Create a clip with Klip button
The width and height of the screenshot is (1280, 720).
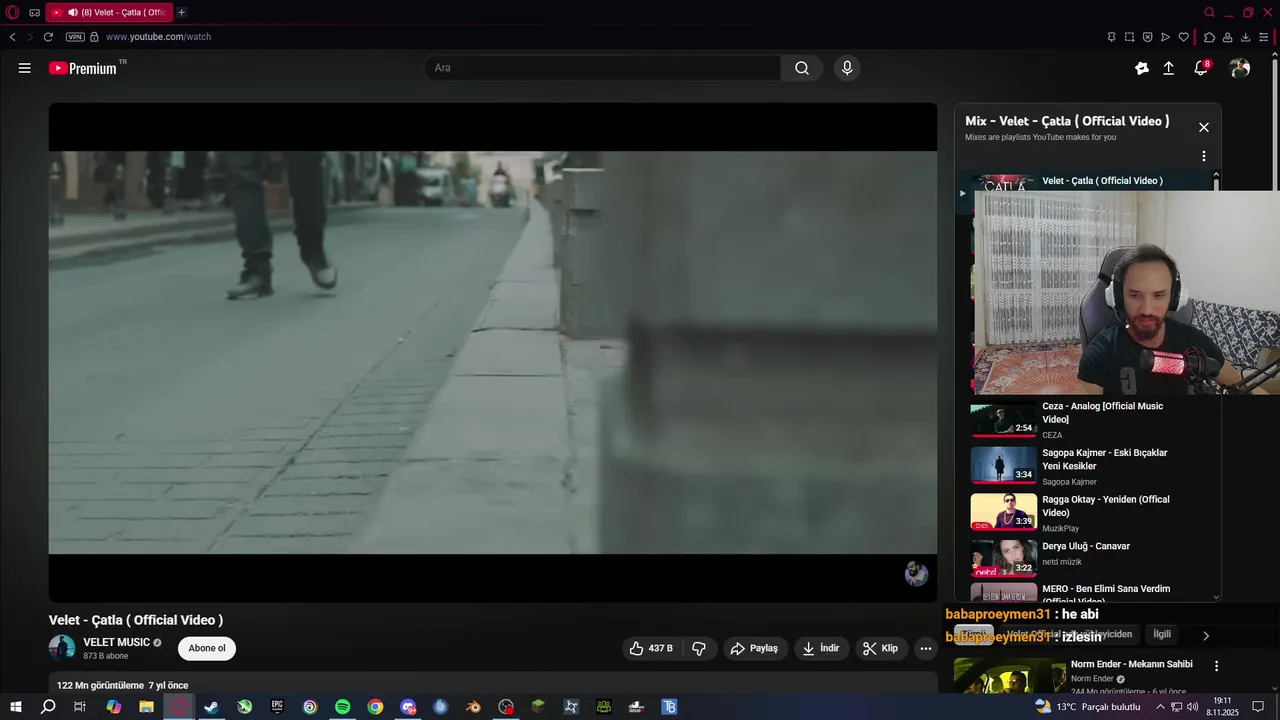point(880,648)
